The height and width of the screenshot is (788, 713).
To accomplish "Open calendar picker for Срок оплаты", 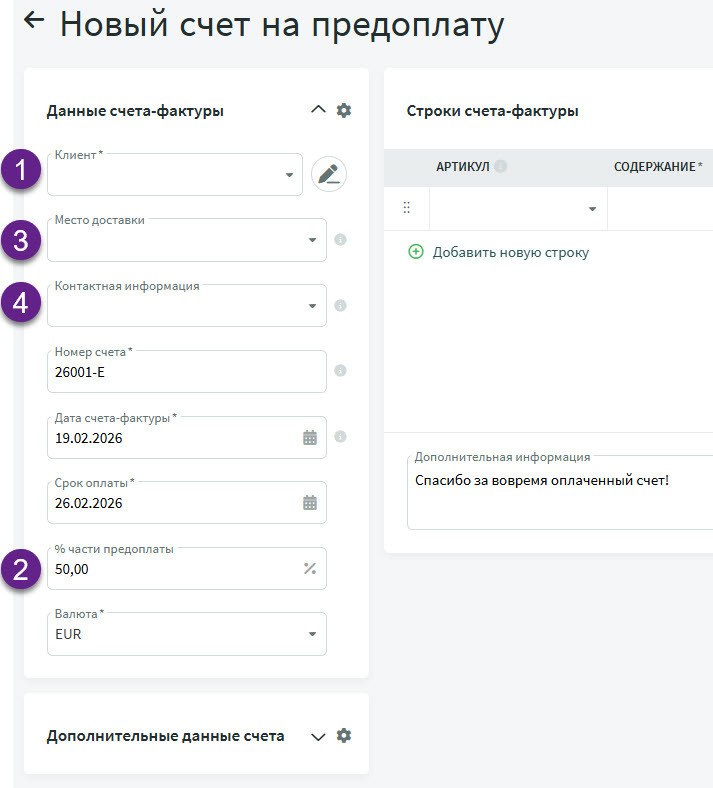I will pos(310,503).
